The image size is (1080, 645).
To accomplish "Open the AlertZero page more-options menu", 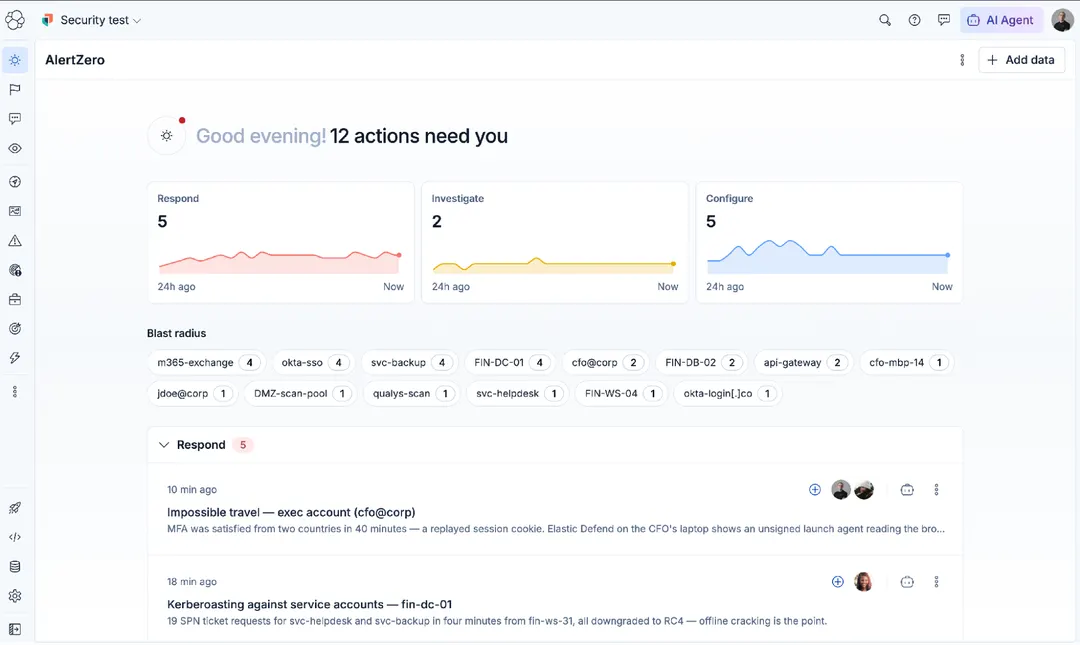I will [x=962, y=60].
